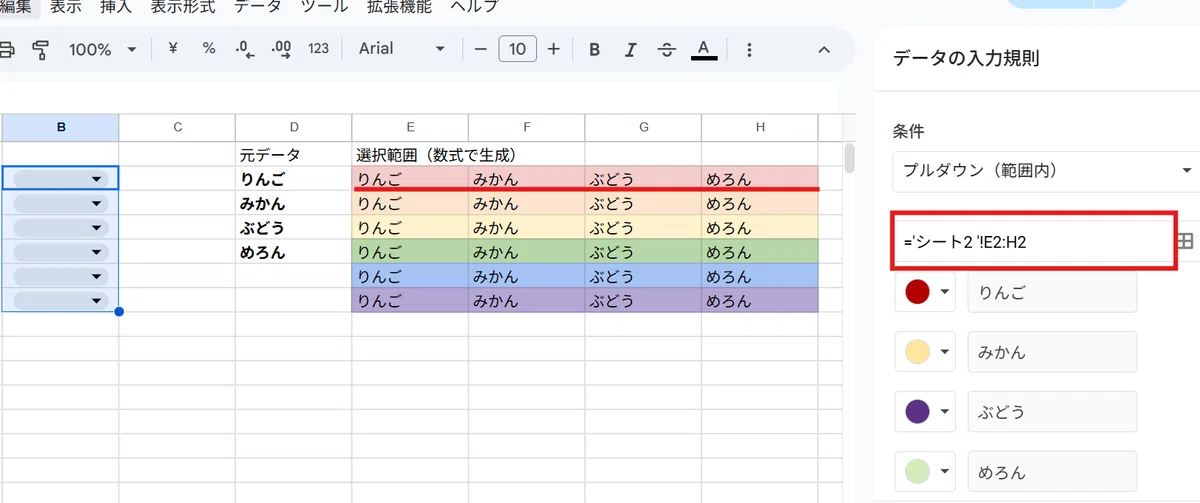
Task: Open the light green color swatch for めろん
Action: (x=925, y=471)
